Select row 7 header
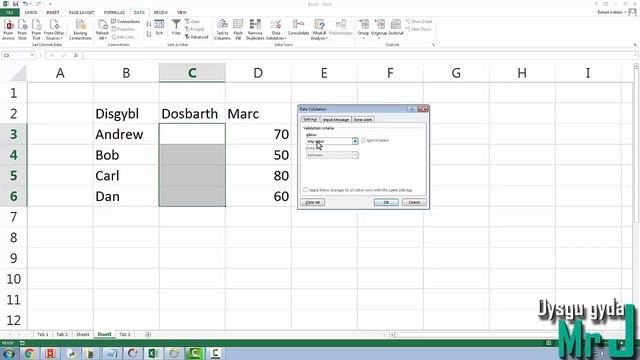The image size is (640, 360). [x=13, y=217]
